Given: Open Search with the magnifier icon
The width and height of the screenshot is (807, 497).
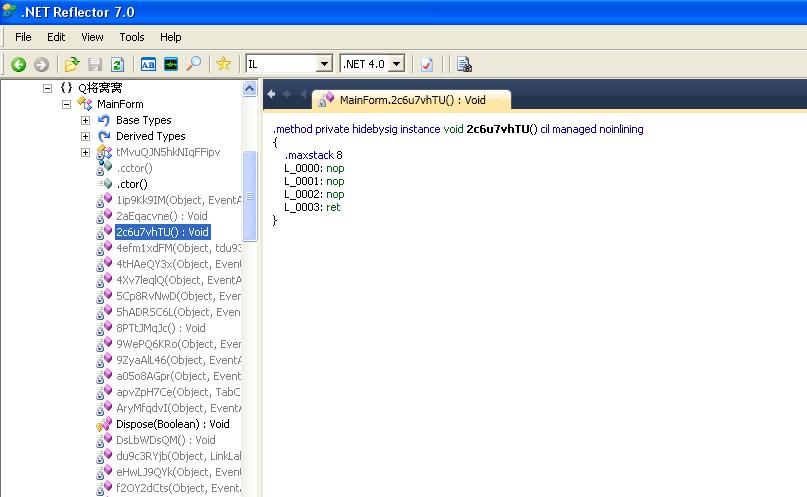Looking at the screenshot, I should coord(194,64).
